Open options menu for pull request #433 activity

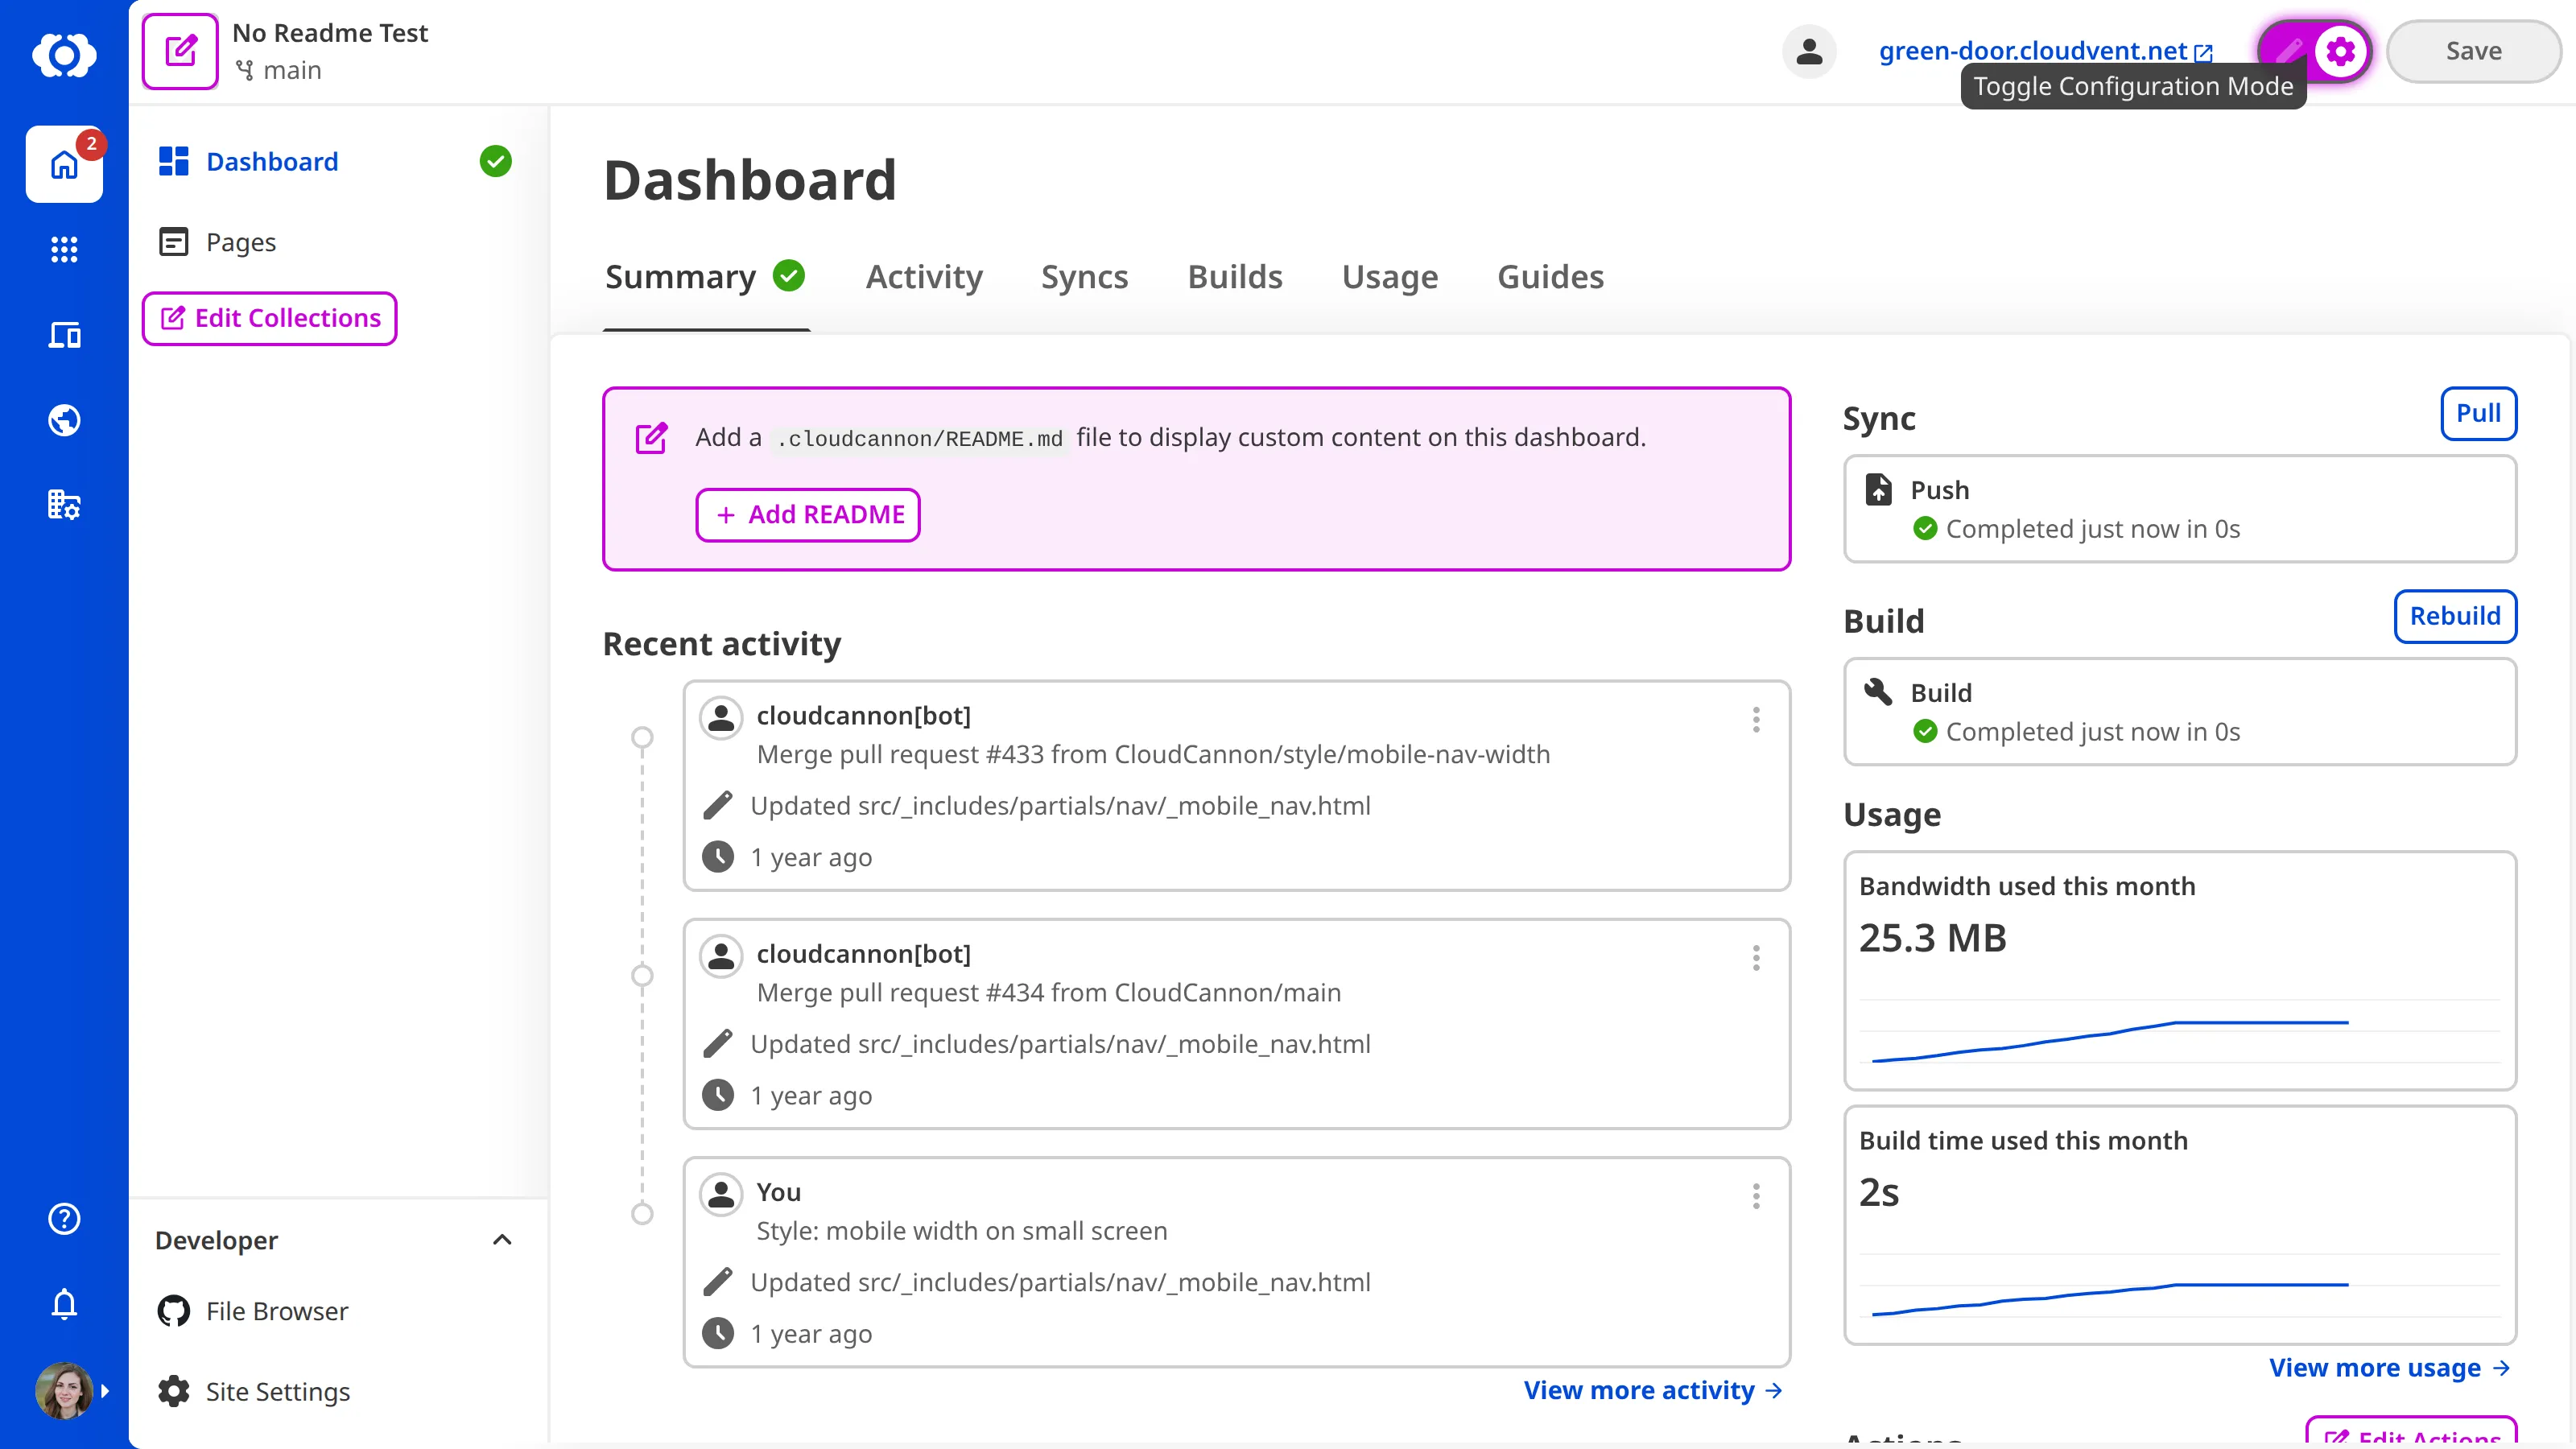tap(1756, 720)
